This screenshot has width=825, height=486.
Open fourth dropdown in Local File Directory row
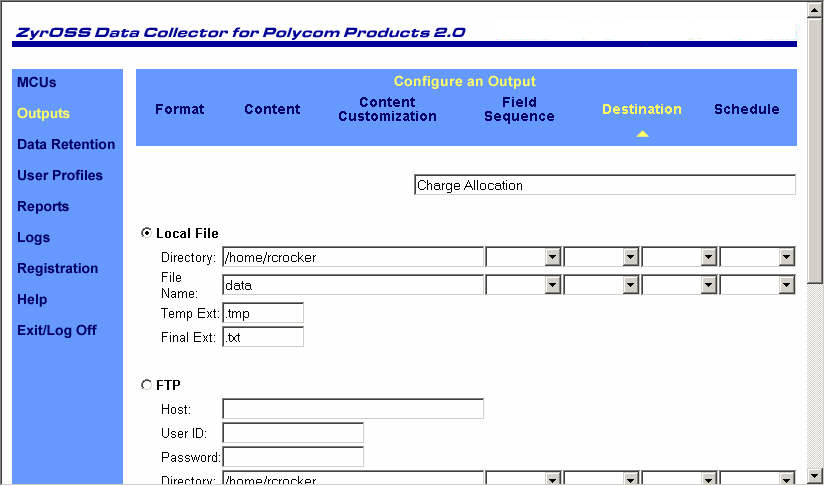pyautogui.click(x=757, y=257)
